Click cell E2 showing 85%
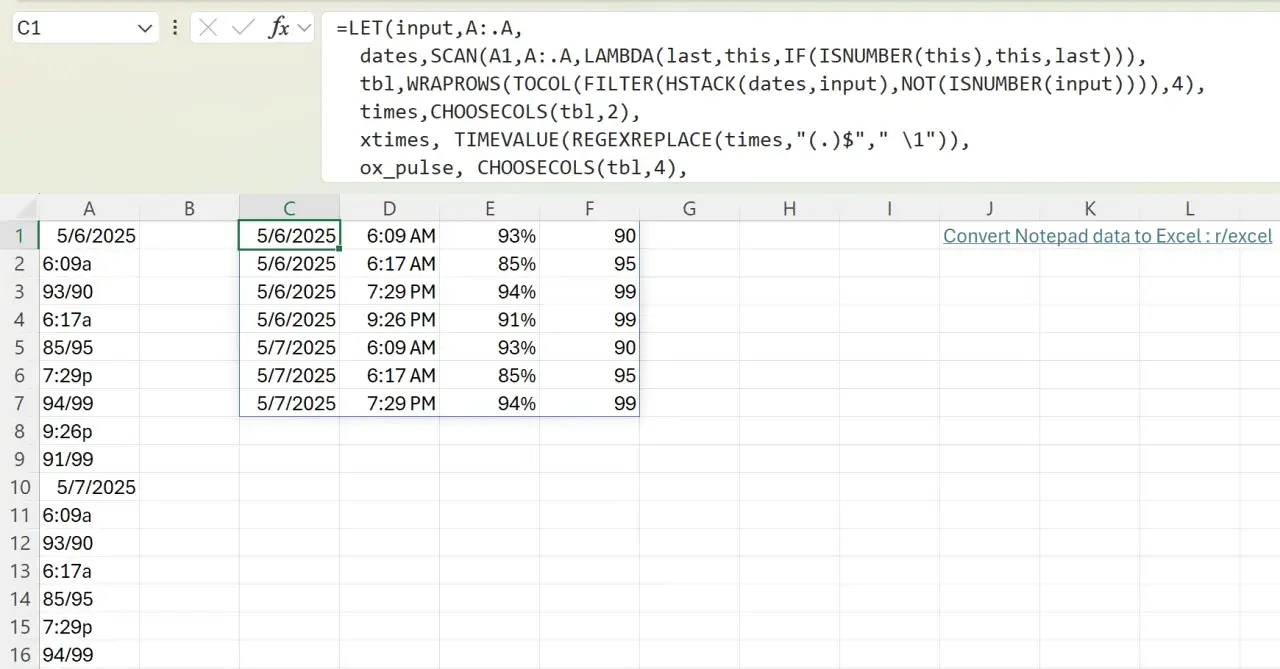1280x669 pixels. (x=489, y=264)
